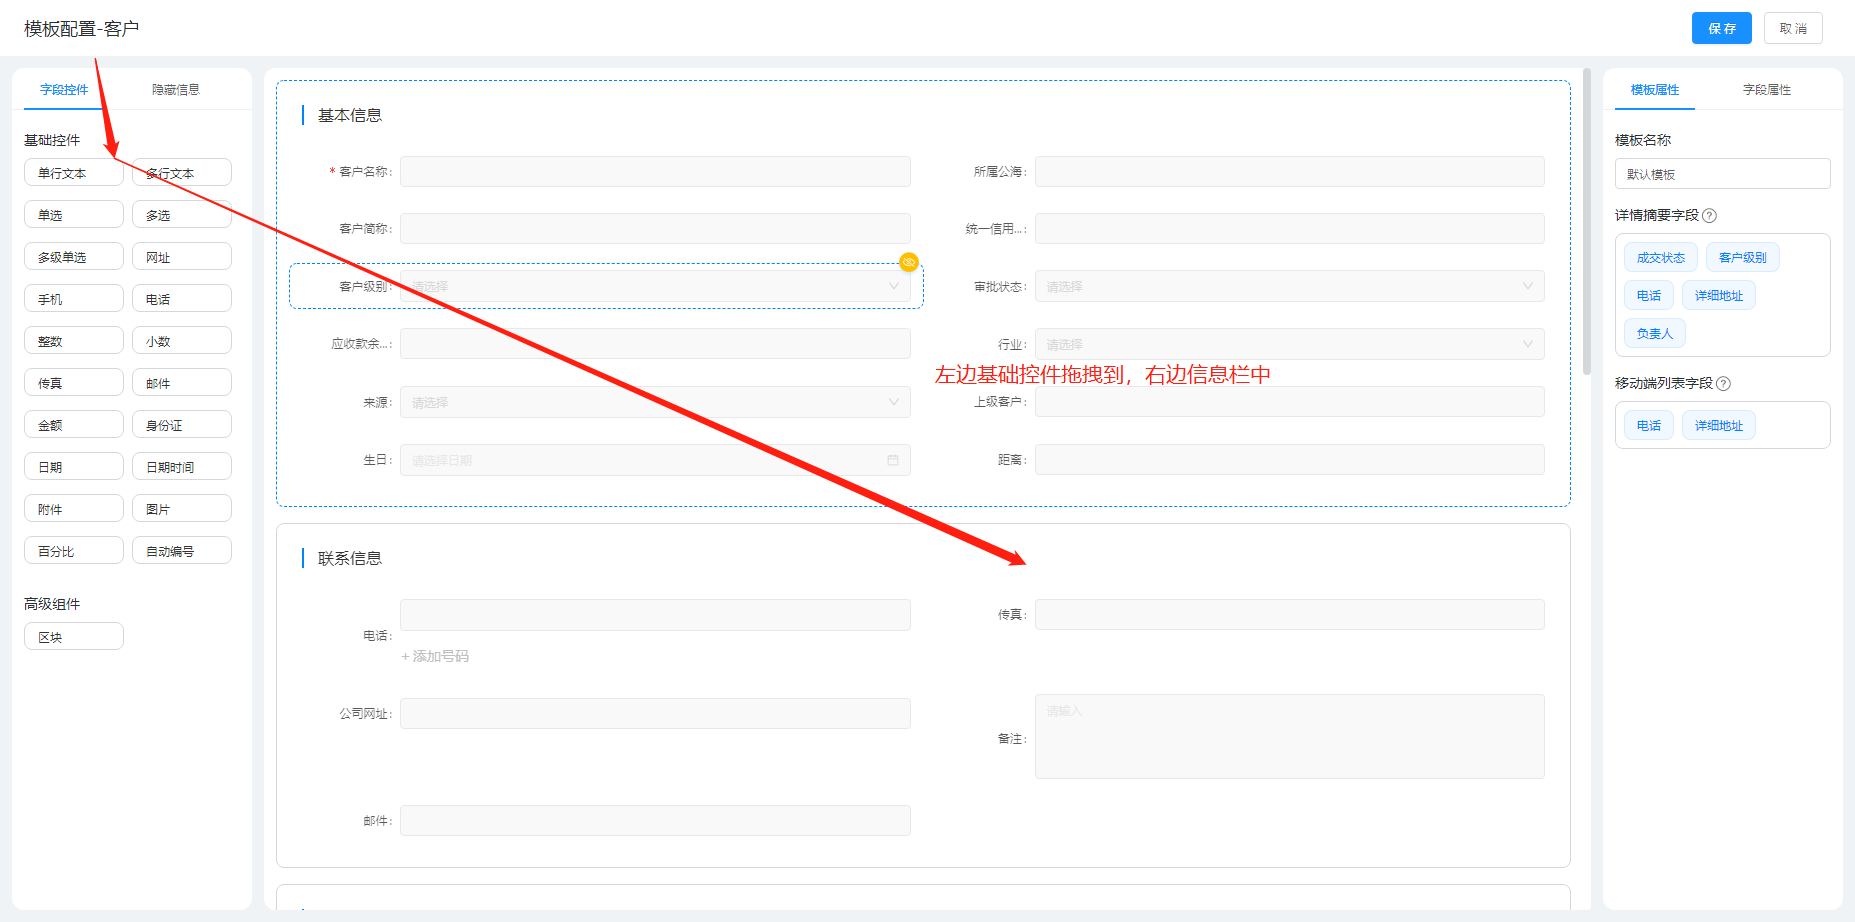Click help icon next to 详情摘要字段

pyautogui.click(x=1709, y=215)
